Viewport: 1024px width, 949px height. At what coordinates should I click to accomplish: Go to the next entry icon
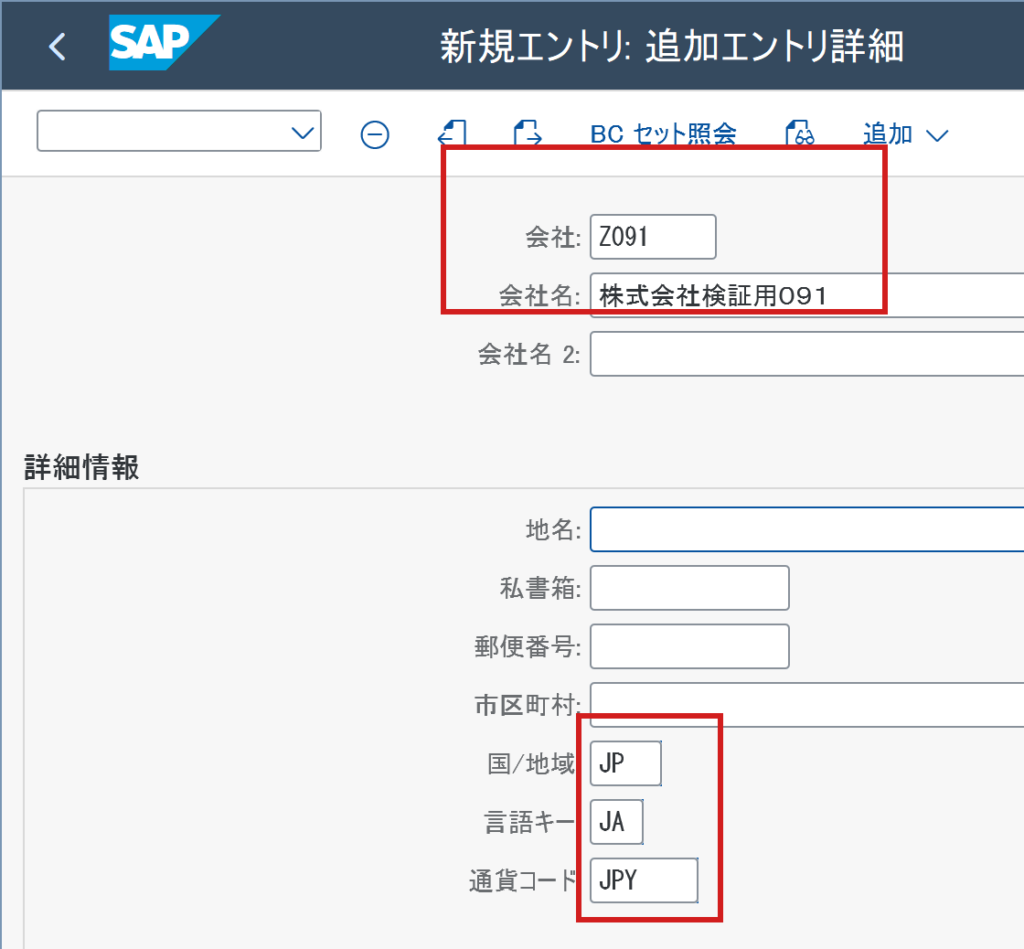pos(528,133)
